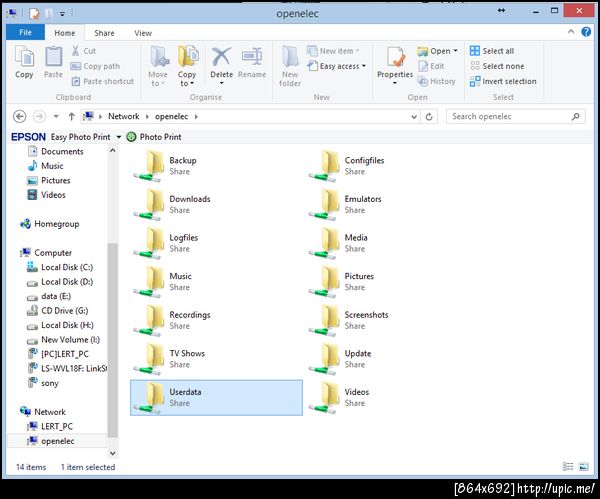Click Network in the address breadcrumb
The image size is (600, 499).
[124, 116]
